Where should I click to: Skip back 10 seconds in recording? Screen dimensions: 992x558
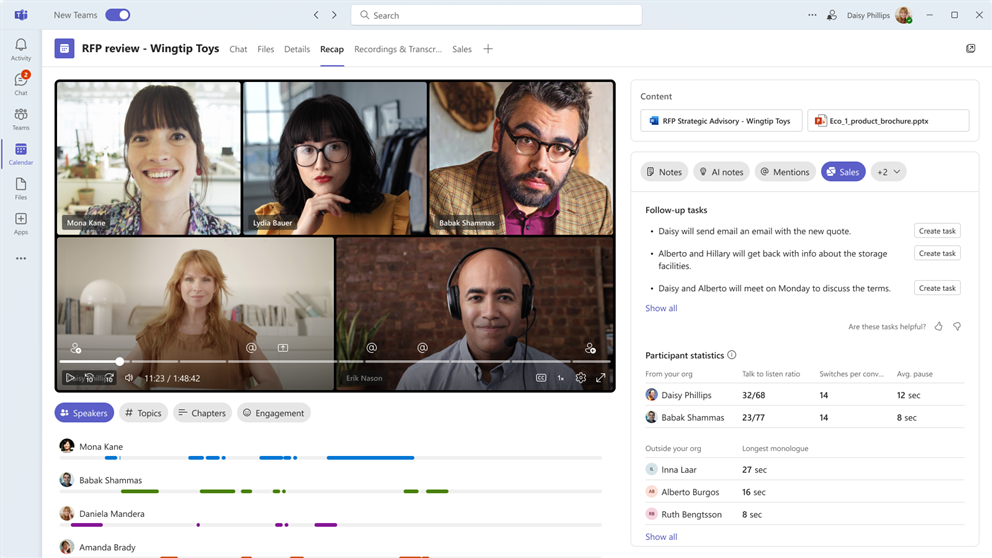tap(89, 378)
